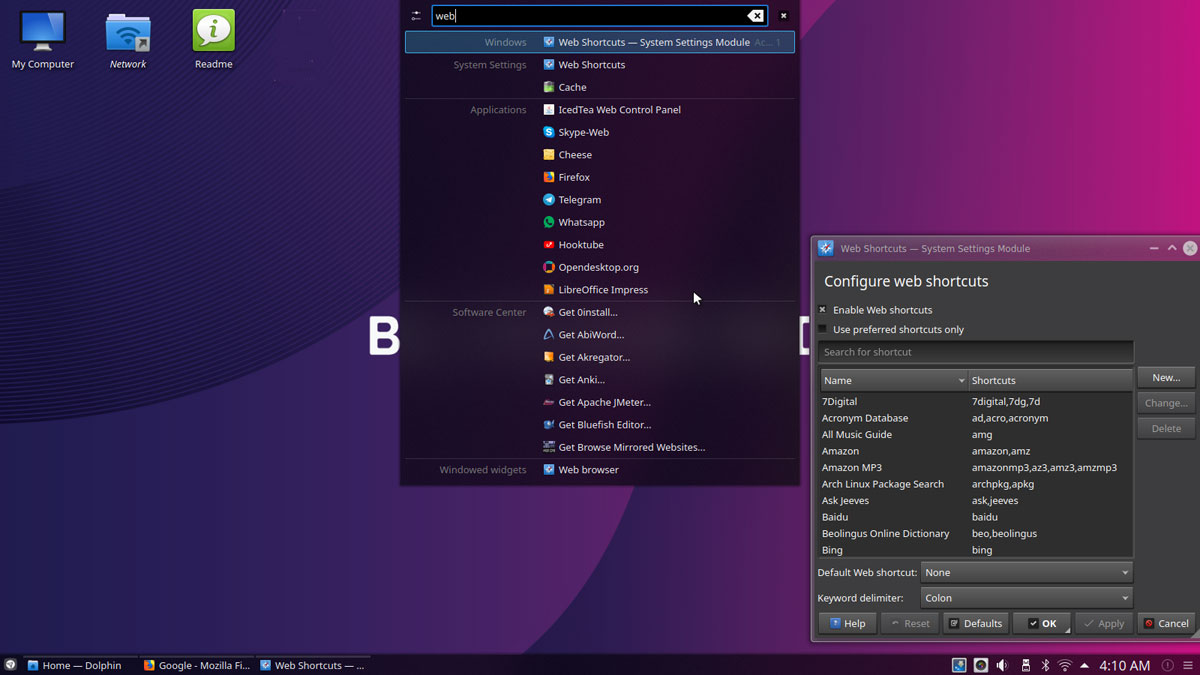The image size is (1200, 675).
Task: Click the Bluetooth tray icon
Action: [x=1045, y=665]
